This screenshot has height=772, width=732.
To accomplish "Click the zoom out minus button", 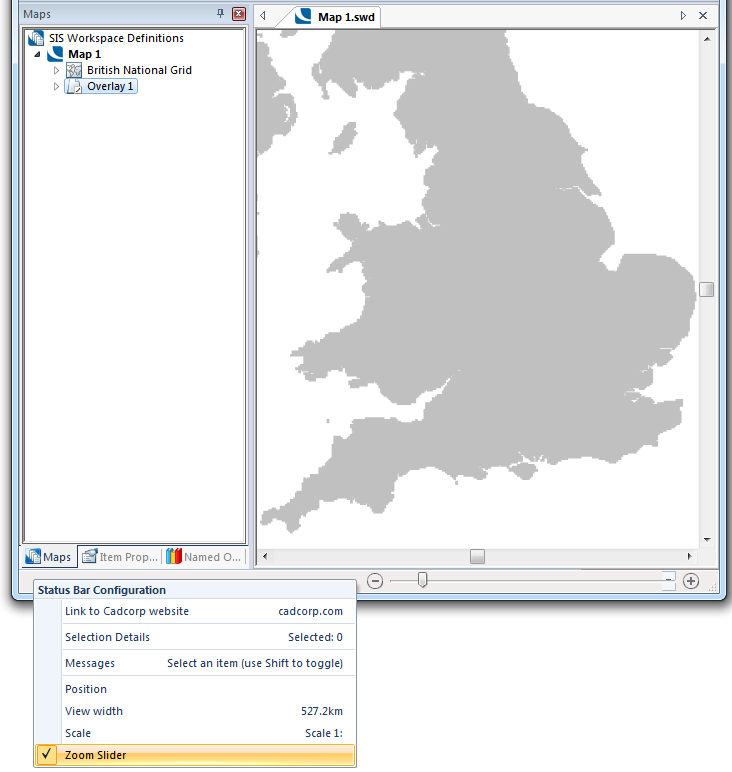I will click(375, 580).
